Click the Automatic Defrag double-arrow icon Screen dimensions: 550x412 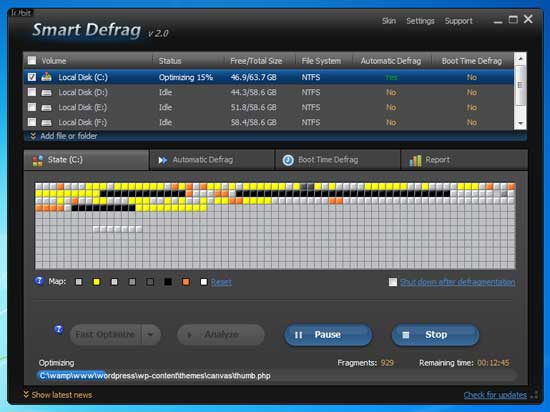click(162, 160)
